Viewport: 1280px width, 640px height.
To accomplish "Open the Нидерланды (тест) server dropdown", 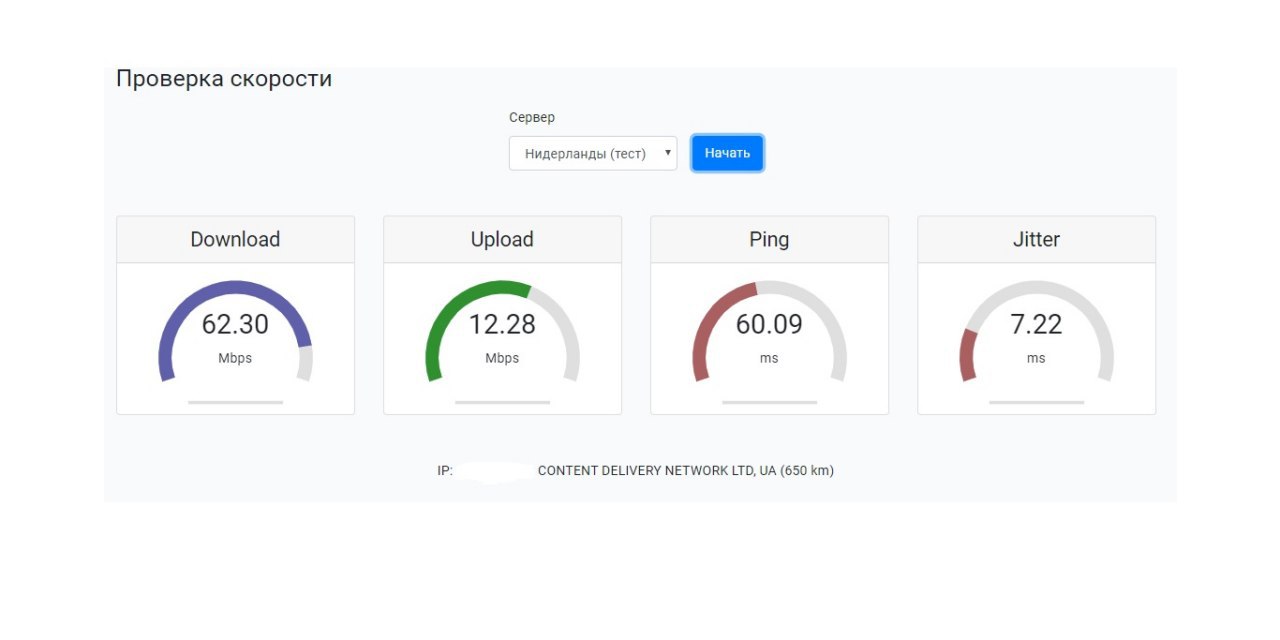I will 593,154.
